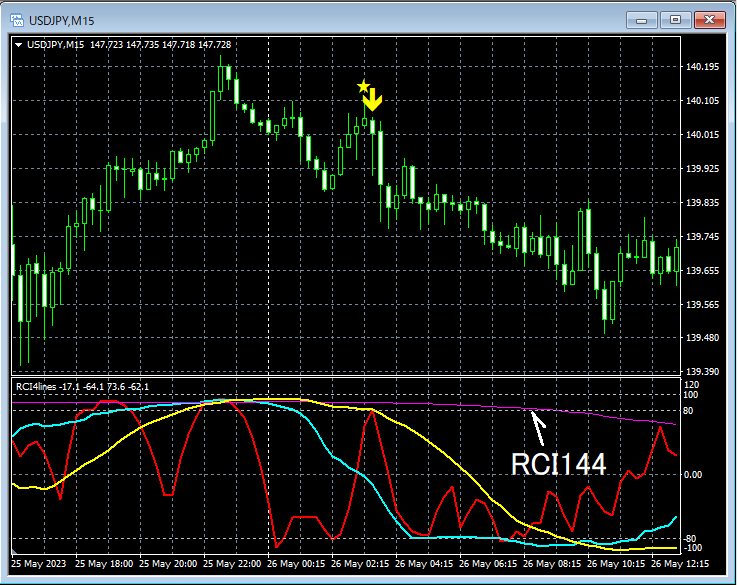Maximize the USDJPY,M15 chart window
738x585 pixels.
click(x=675, y=20)
